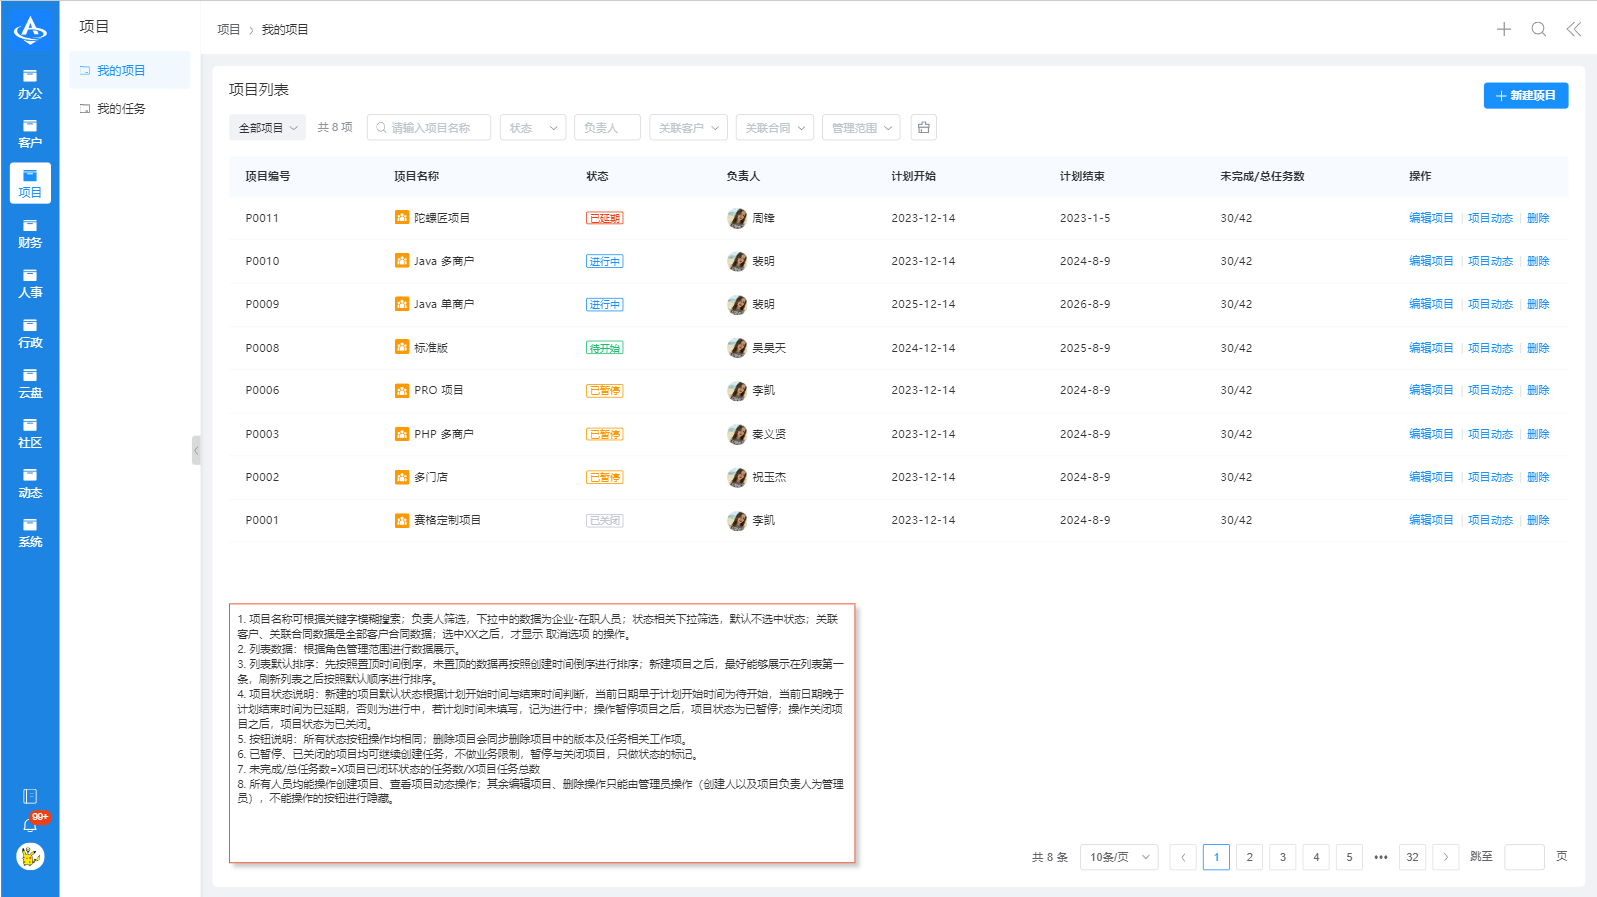This screenshot has height=897, width=1597.
Task: Open the 10条/页 page size dropdown
Action: pos(1119,857)
